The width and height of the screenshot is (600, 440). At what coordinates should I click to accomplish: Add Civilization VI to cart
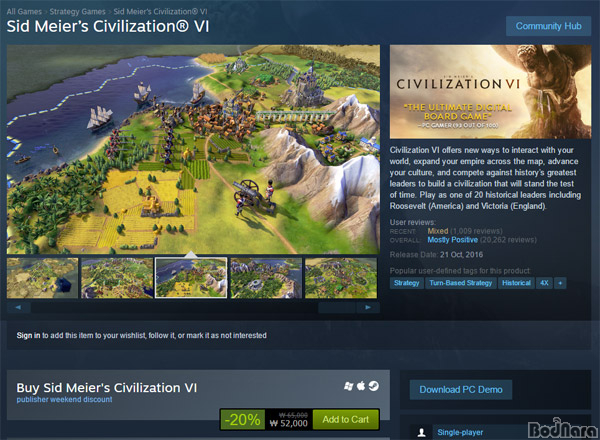pyautogui.click(x=346, y=420)
